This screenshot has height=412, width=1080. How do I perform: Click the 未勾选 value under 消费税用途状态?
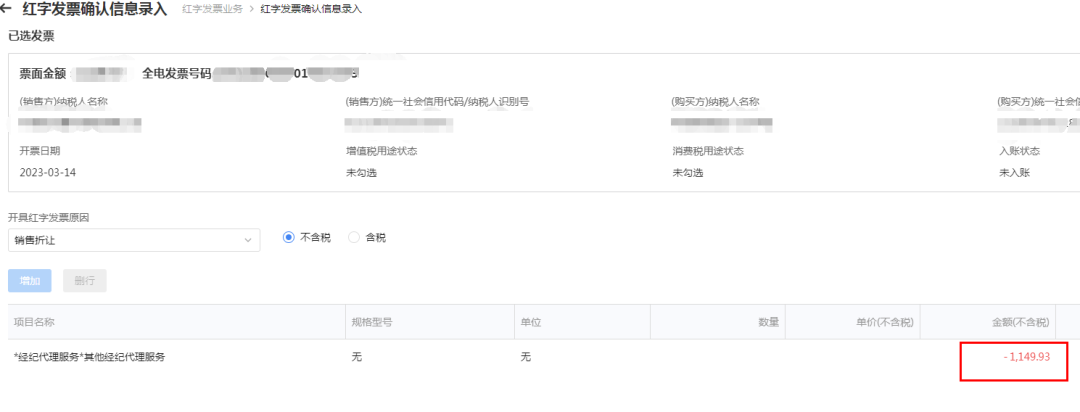coord(687,173)
